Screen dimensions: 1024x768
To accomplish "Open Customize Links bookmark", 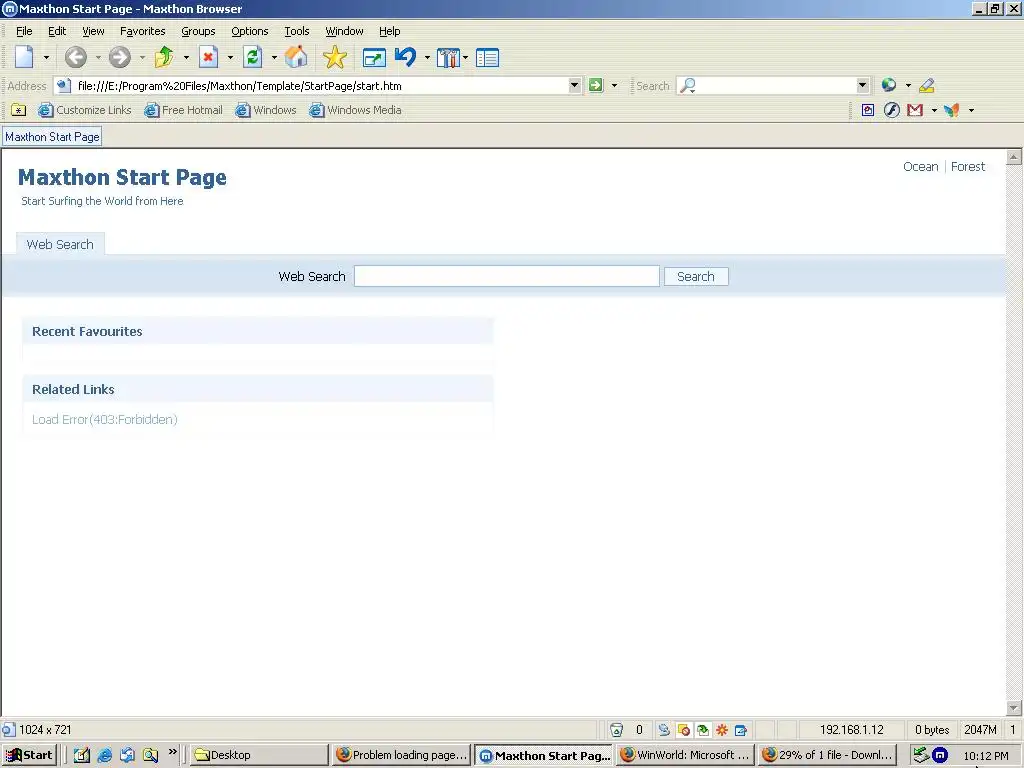I will coord(85,110).
